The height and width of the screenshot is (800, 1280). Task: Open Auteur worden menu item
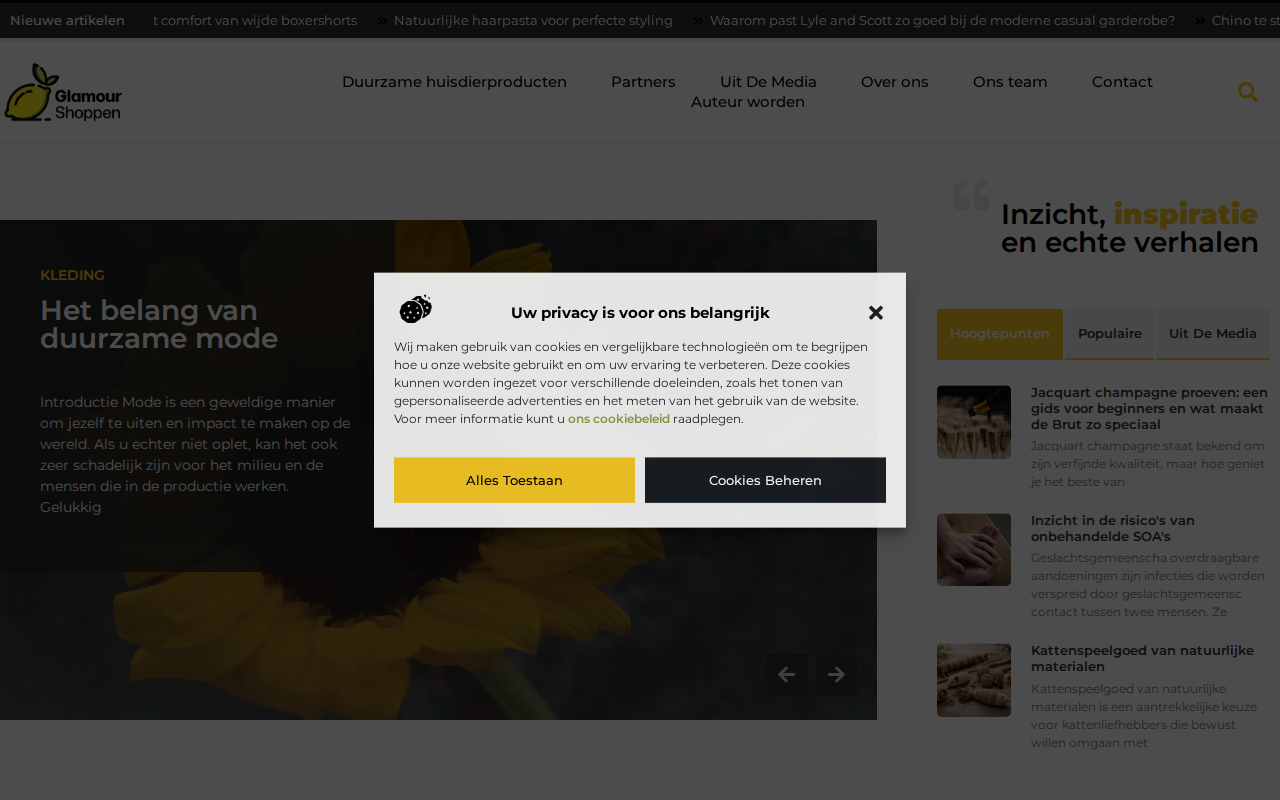pos(748,102)
